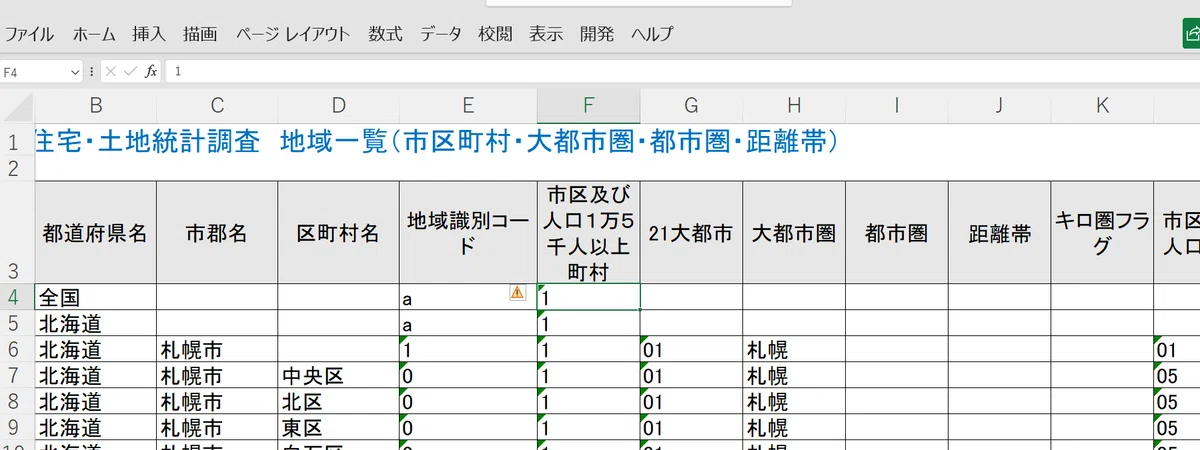
Task: Click the 区町村名 header cell
Action: 338,233
